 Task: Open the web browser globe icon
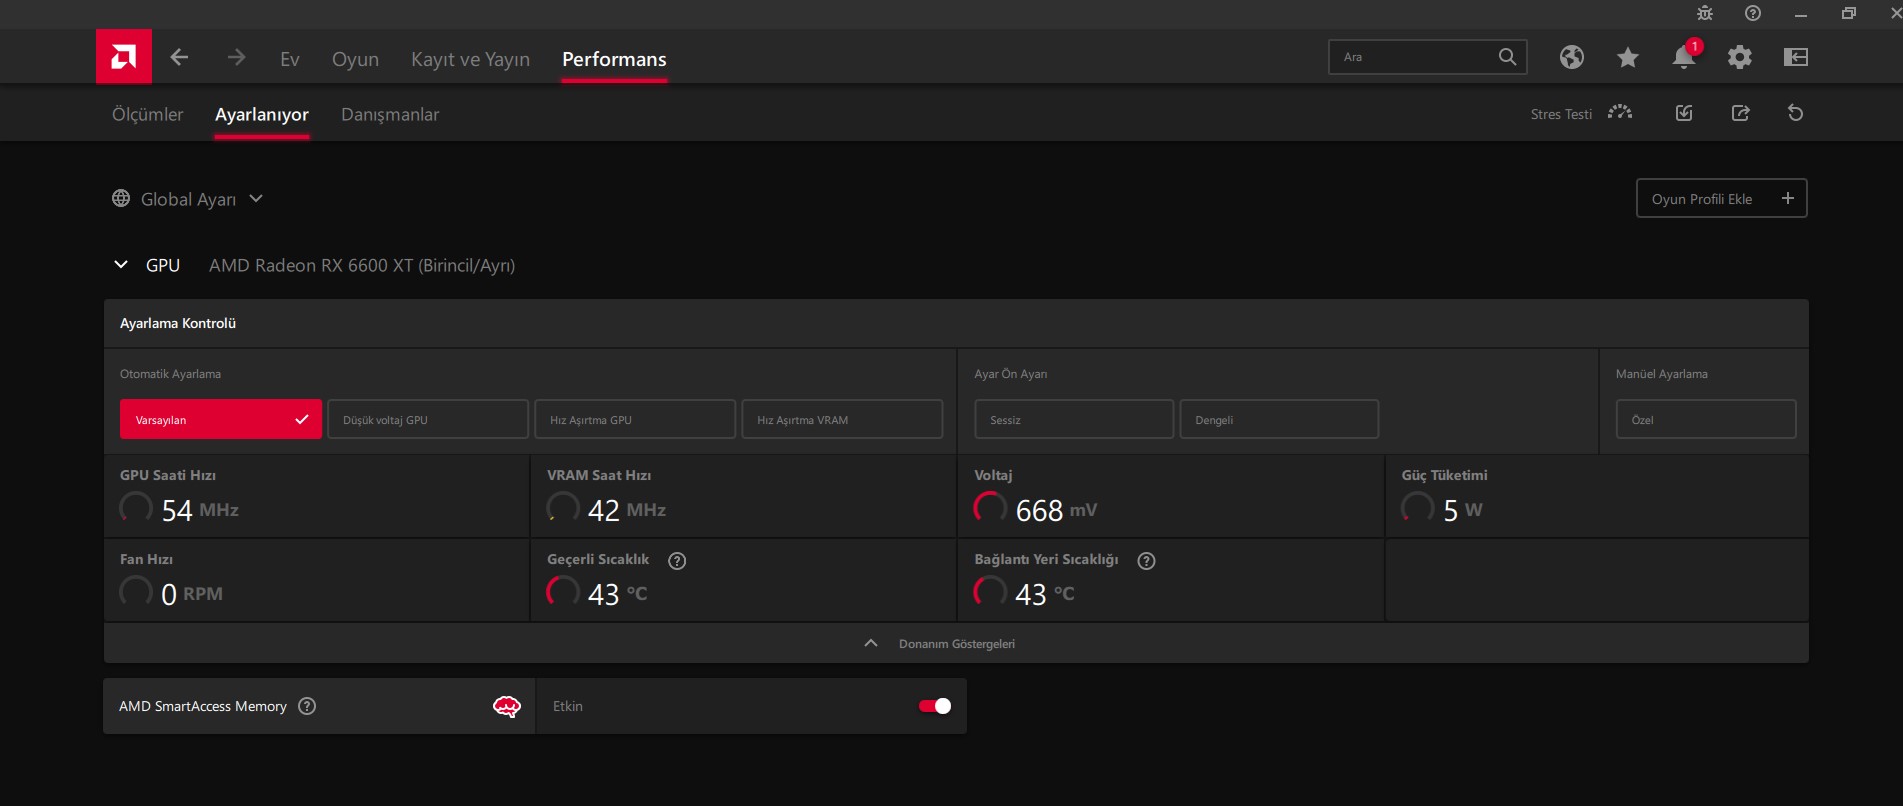[1571, 57]
